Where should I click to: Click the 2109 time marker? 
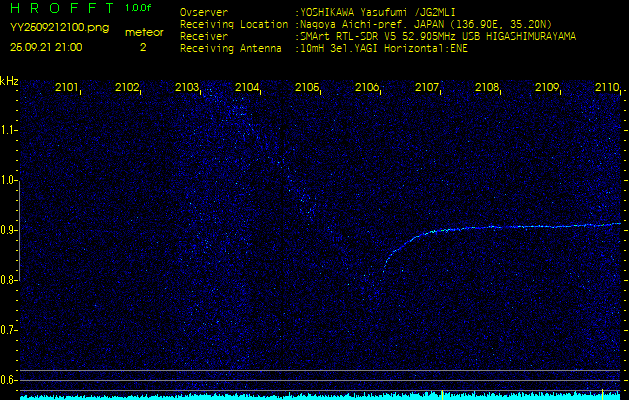point(547,88)
